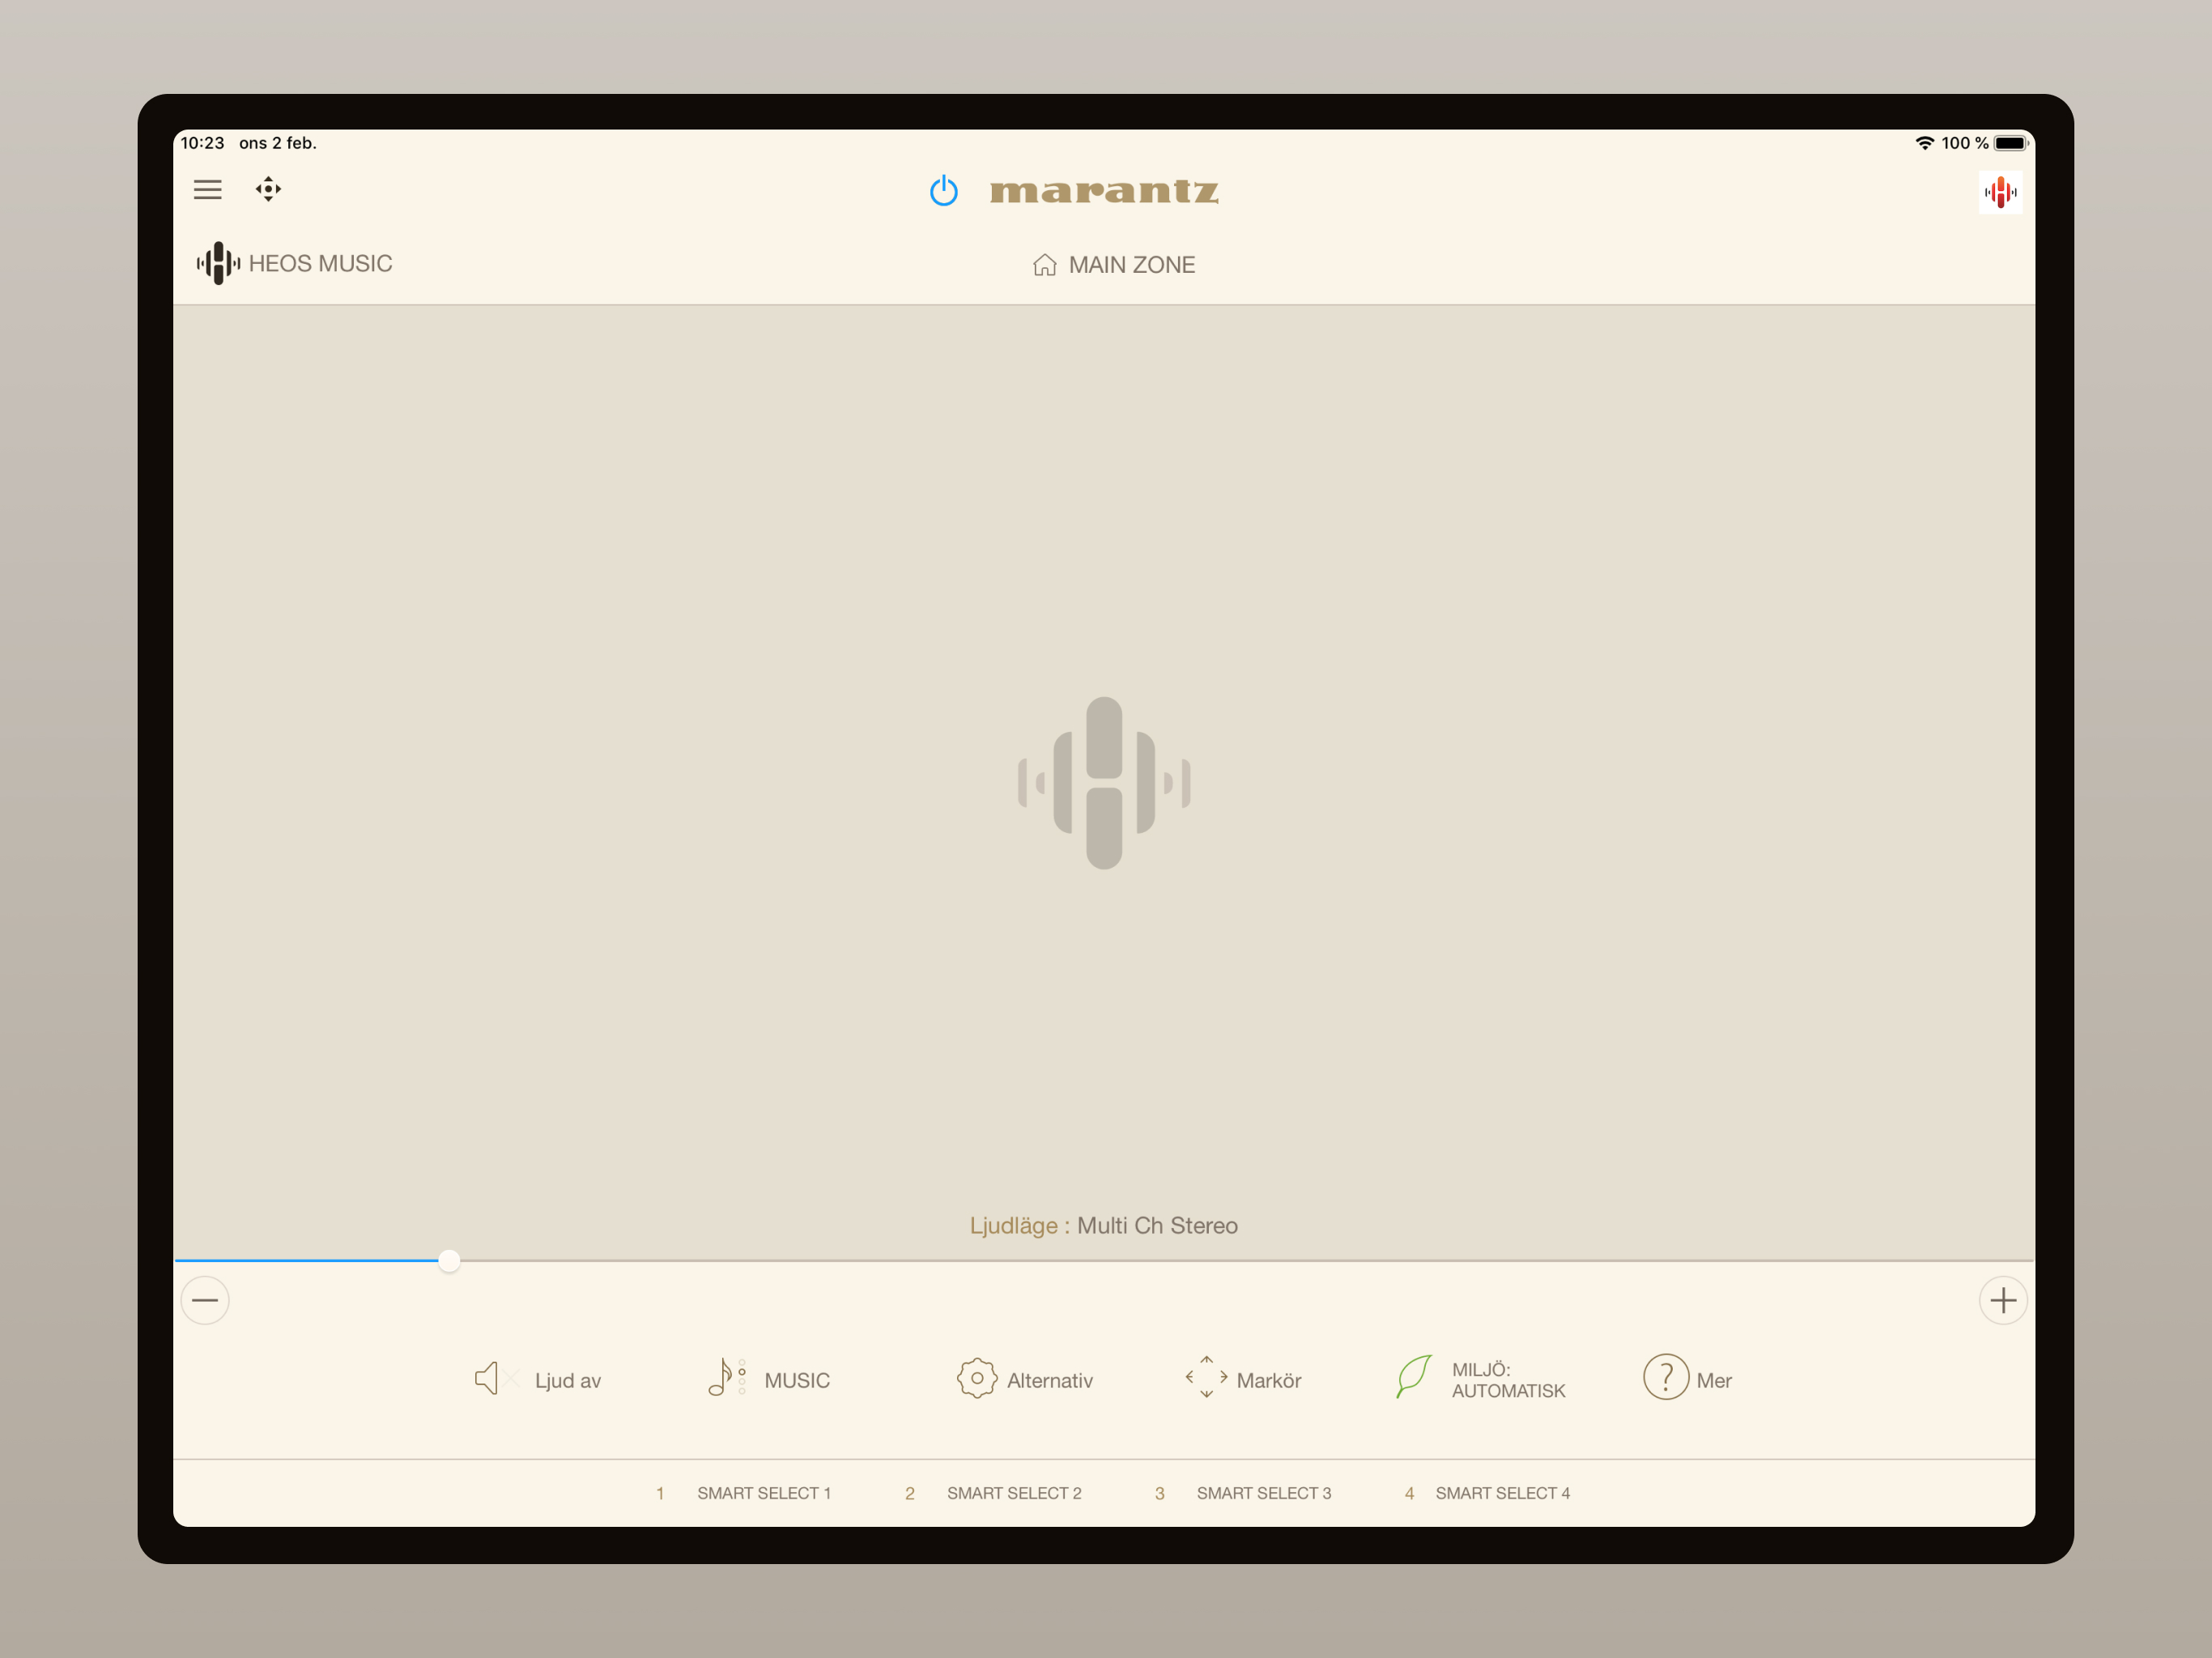2212x1658 pixels.
Task: Activate SMART SELECT 1
Action: coord(763,1493)
